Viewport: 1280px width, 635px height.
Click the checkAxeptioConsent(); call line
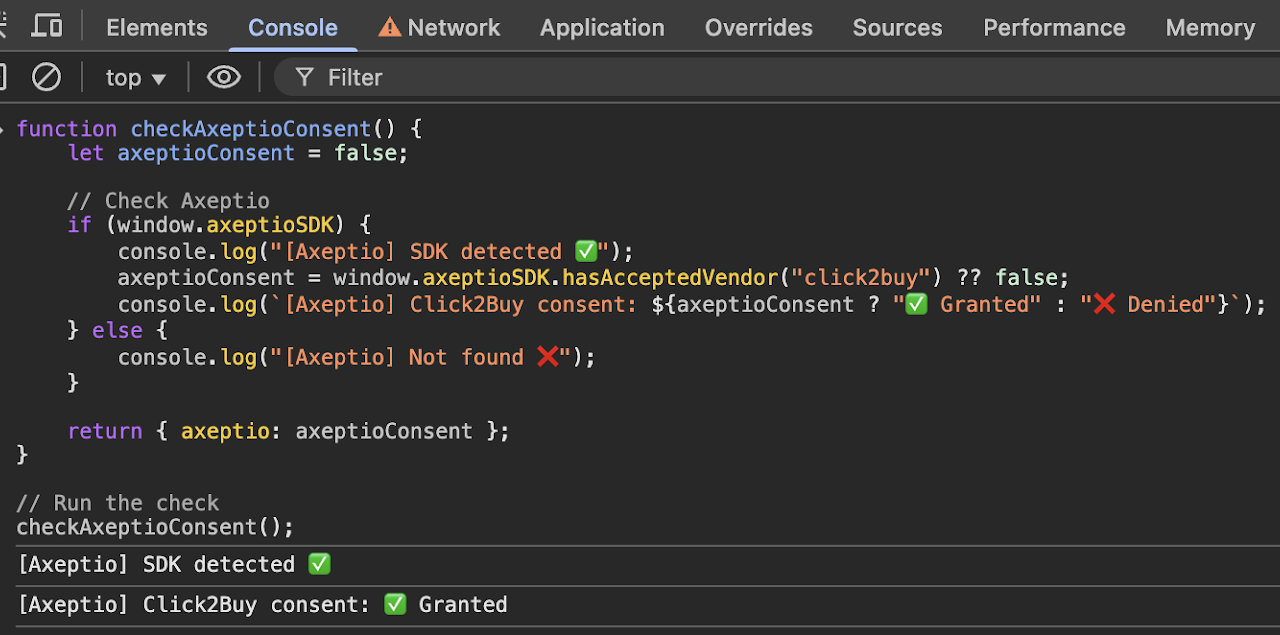coord(156,527)
